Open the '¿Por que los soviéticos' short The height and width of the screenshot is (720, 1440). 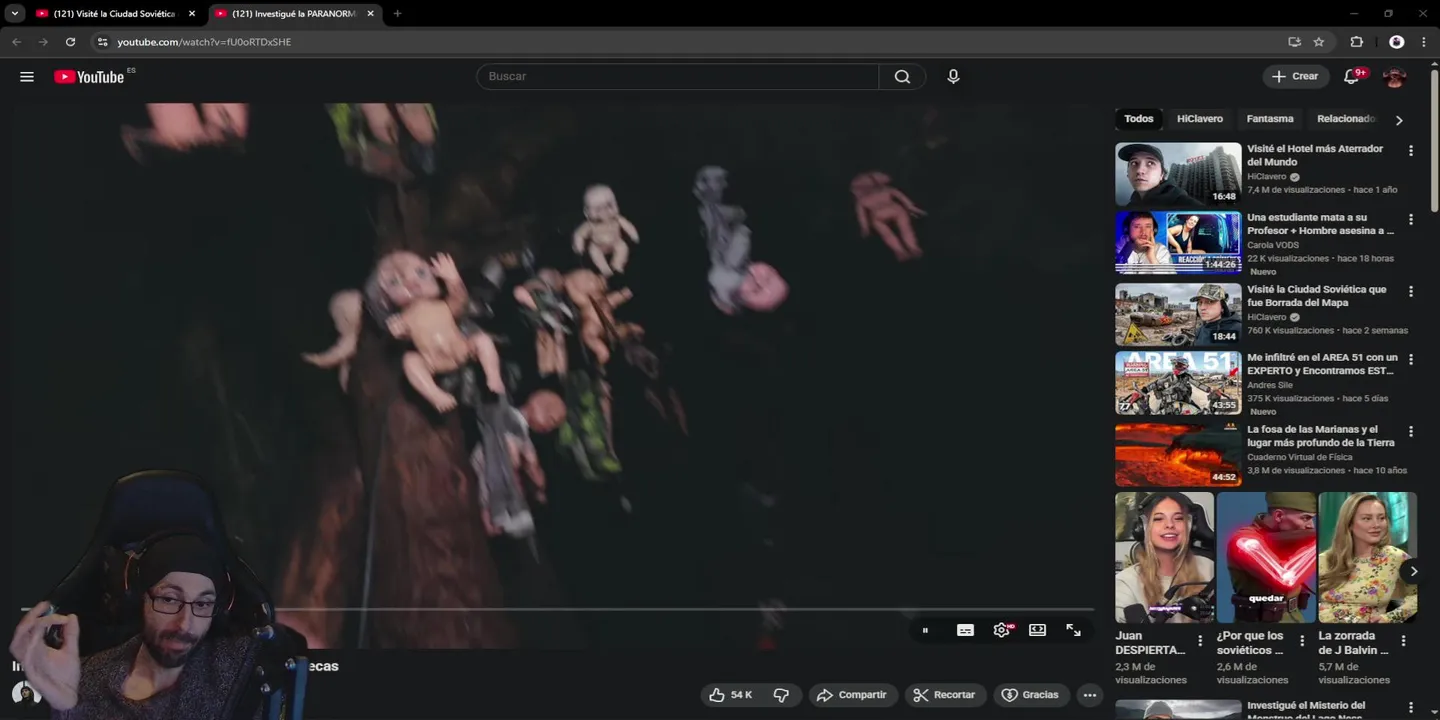tap(1266, 558)
